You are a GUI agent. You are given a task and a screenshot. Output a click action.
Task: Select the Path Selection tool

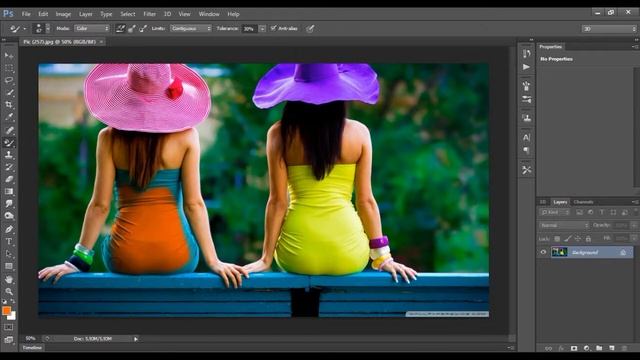click(9, 254)
